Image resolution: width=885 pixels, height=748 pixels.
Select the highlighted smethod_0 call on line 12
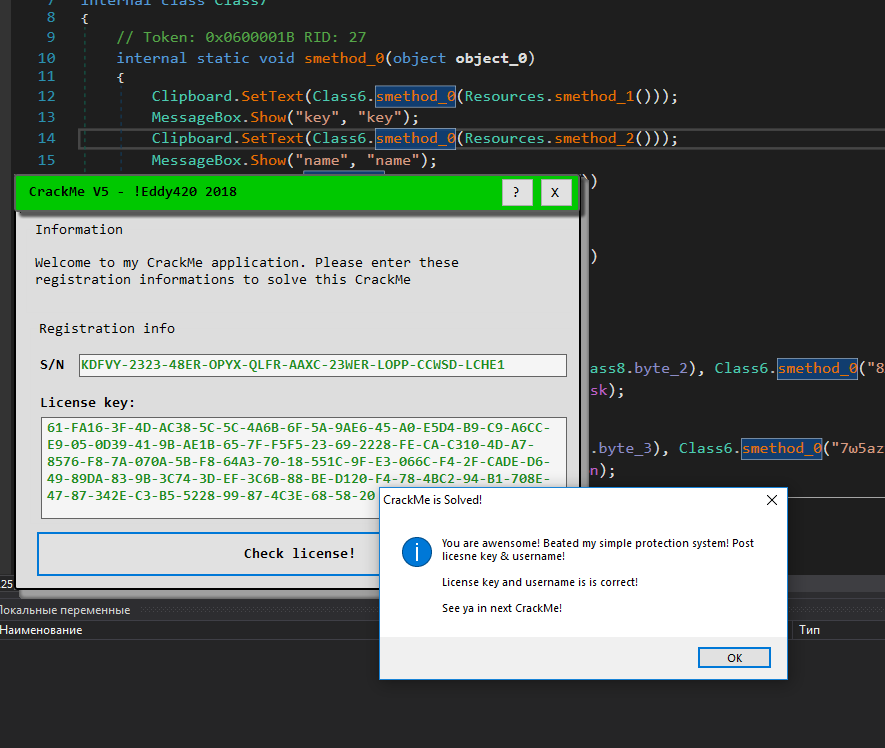(414, 96)
